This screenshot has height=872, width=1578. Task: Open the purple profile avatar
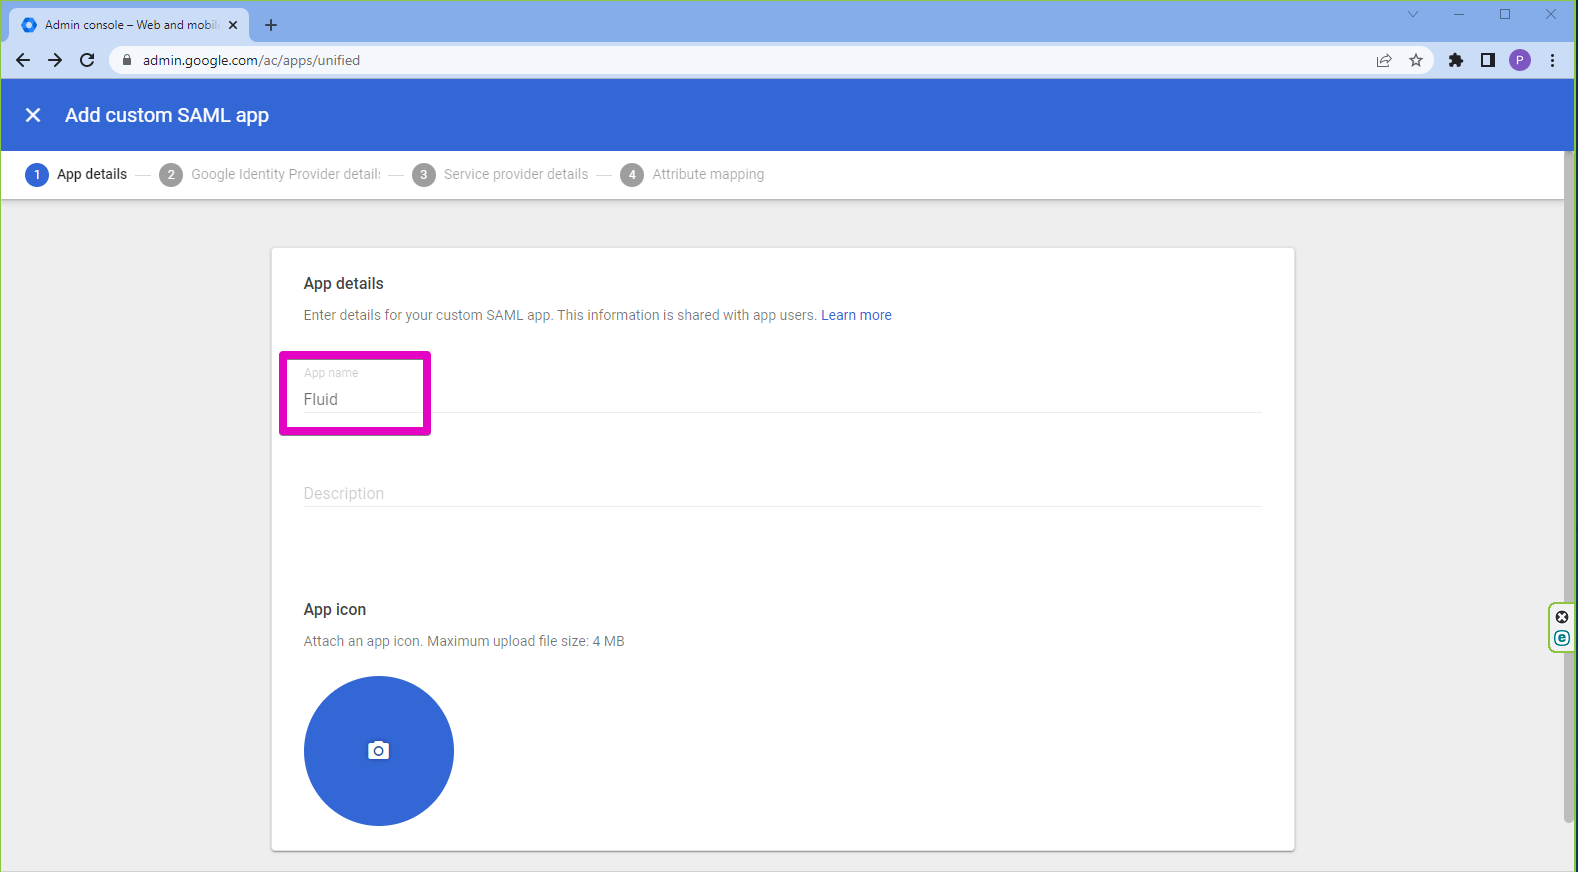[1520, 60]
